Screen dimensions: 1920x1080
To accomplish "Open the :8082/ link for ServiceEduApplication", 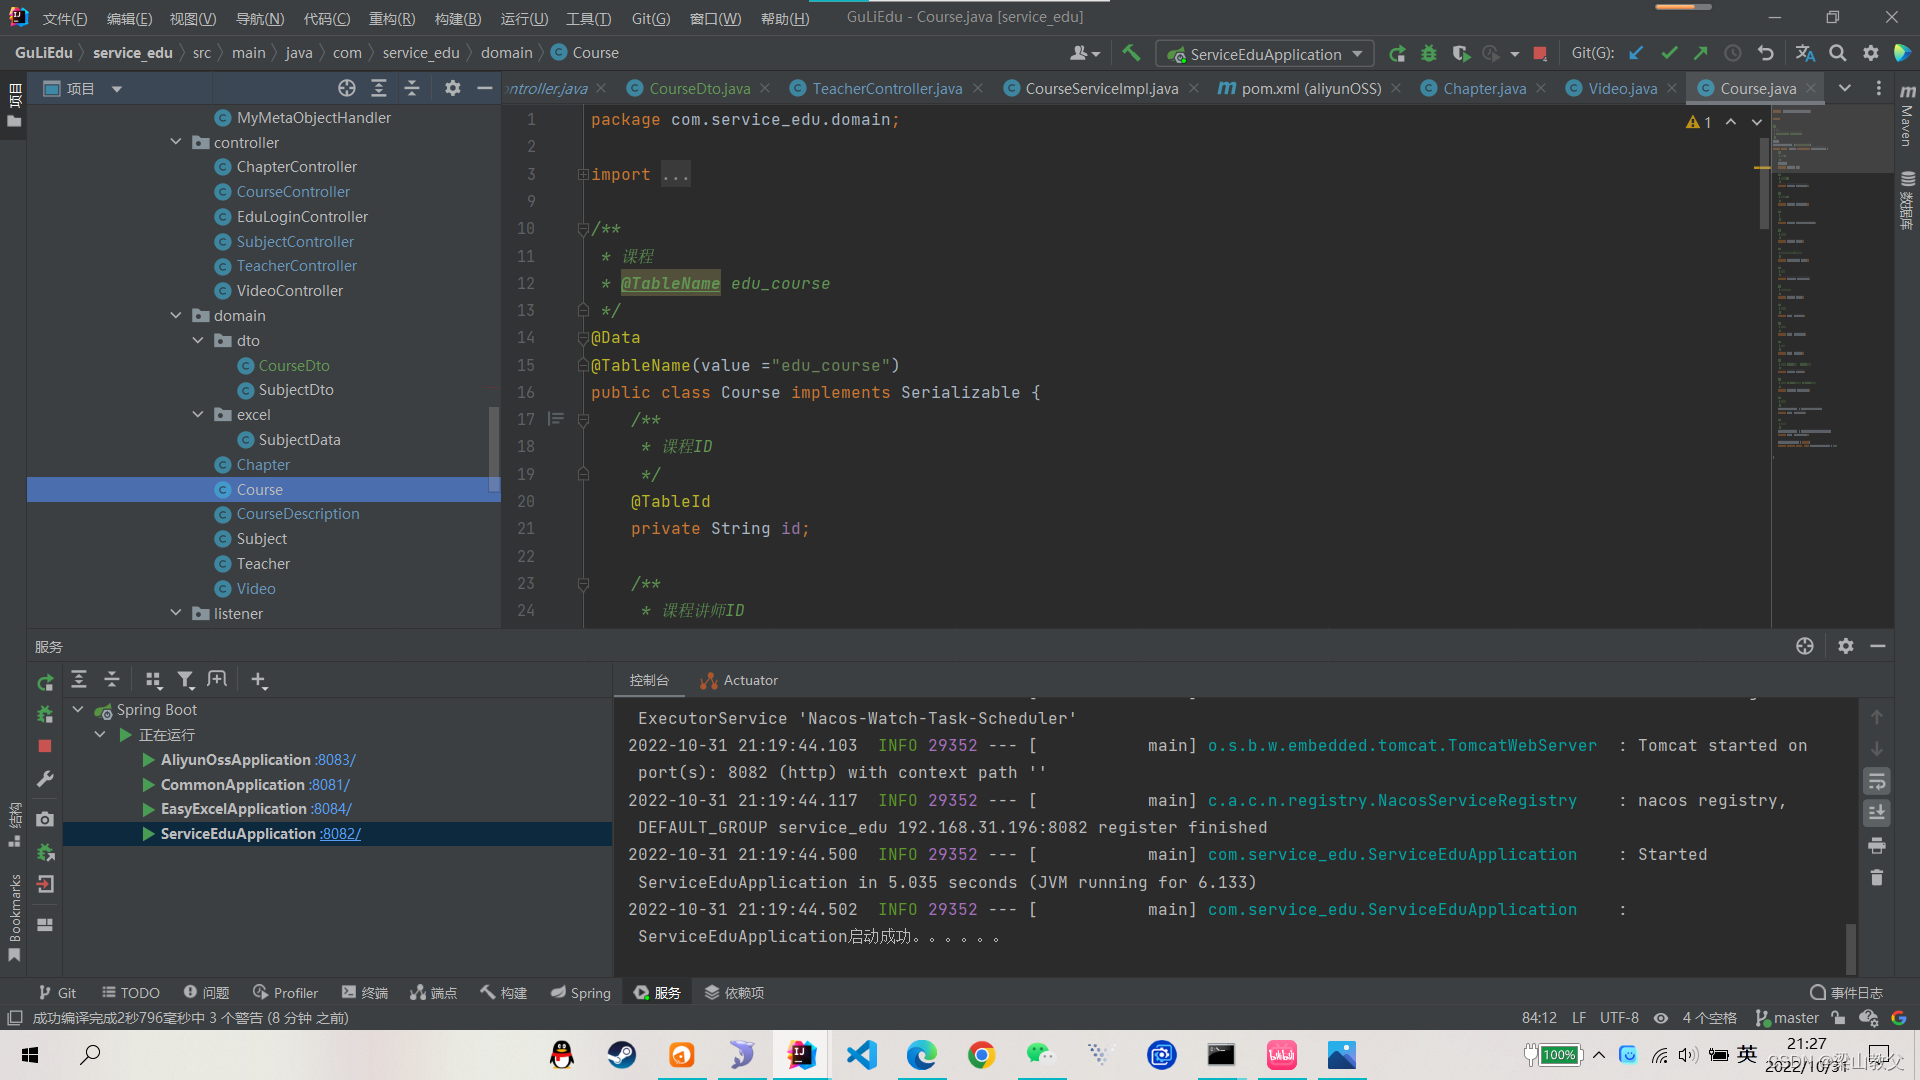I will click(340, 834).
